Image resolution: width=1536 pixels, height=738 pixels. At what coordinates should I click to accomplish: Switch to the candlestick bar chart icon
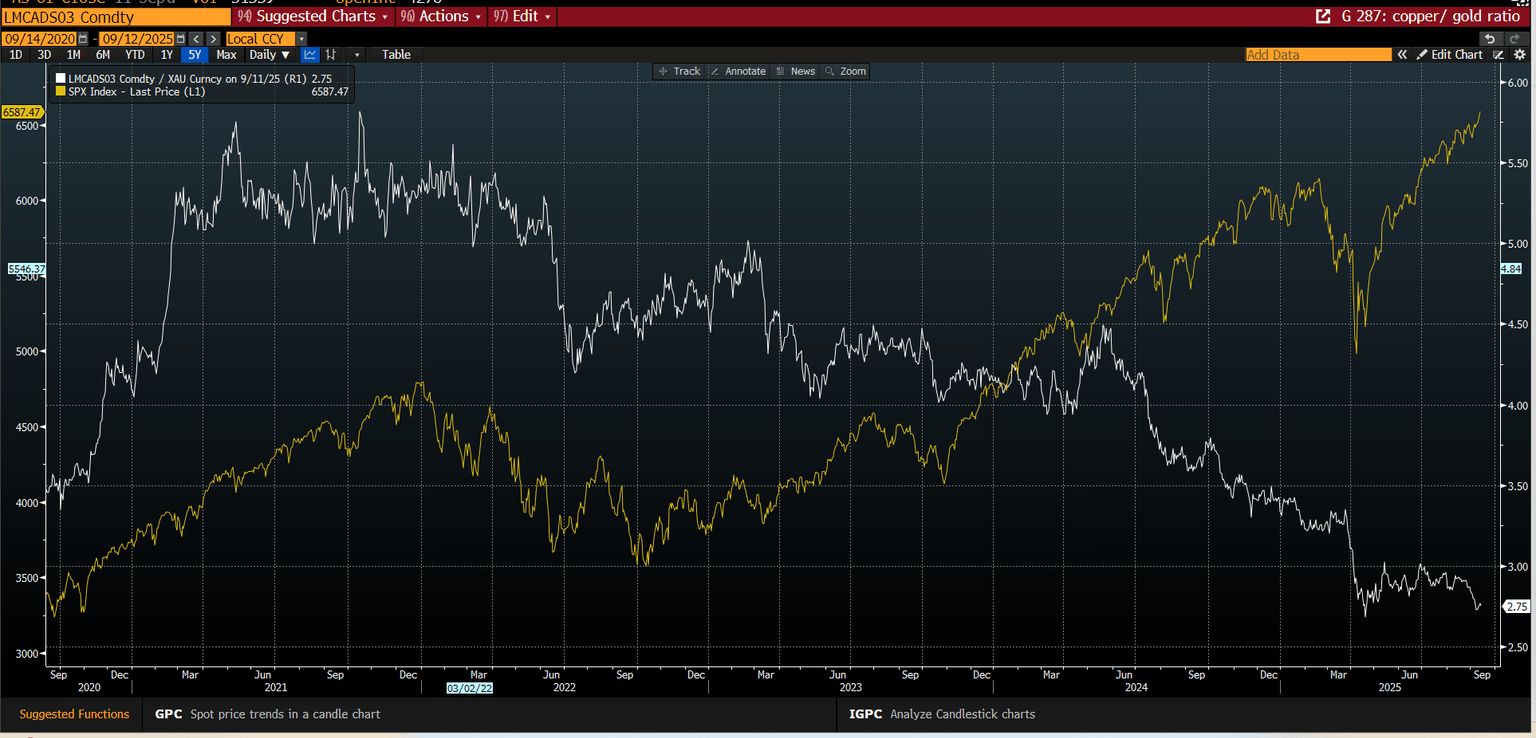(331, 55)
